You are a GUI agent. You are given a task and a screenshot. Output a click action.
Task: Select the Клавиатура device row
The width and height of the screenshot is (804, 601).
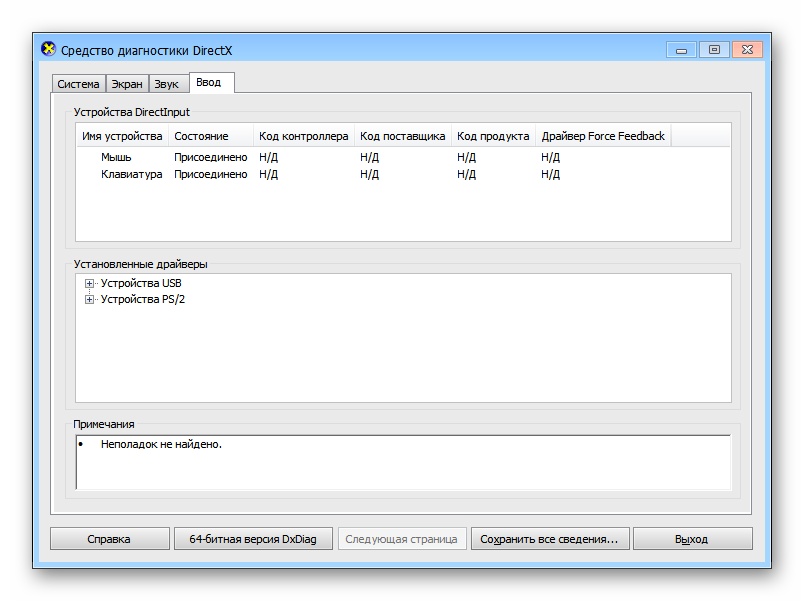[x=131, y=174]
